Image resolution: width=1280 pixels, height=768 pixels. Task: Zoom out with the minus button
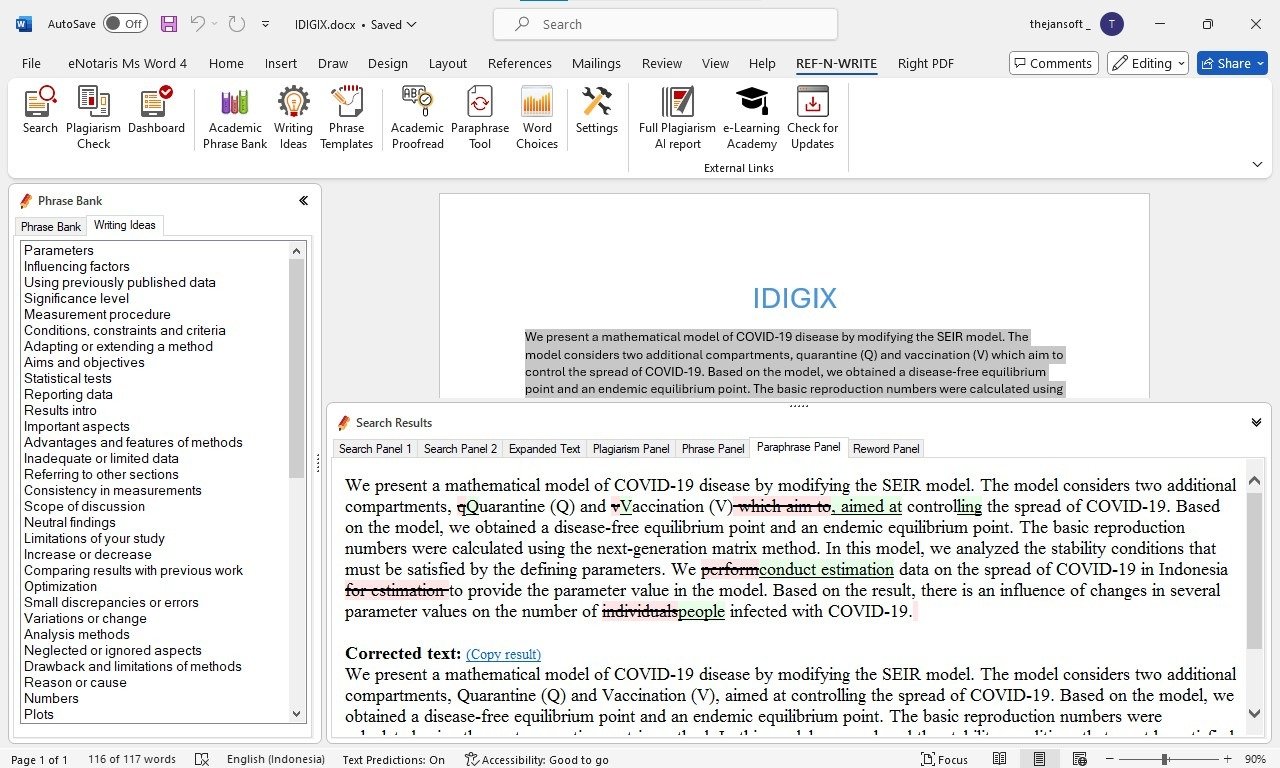pyautogui.click(x=1110, y=759)
